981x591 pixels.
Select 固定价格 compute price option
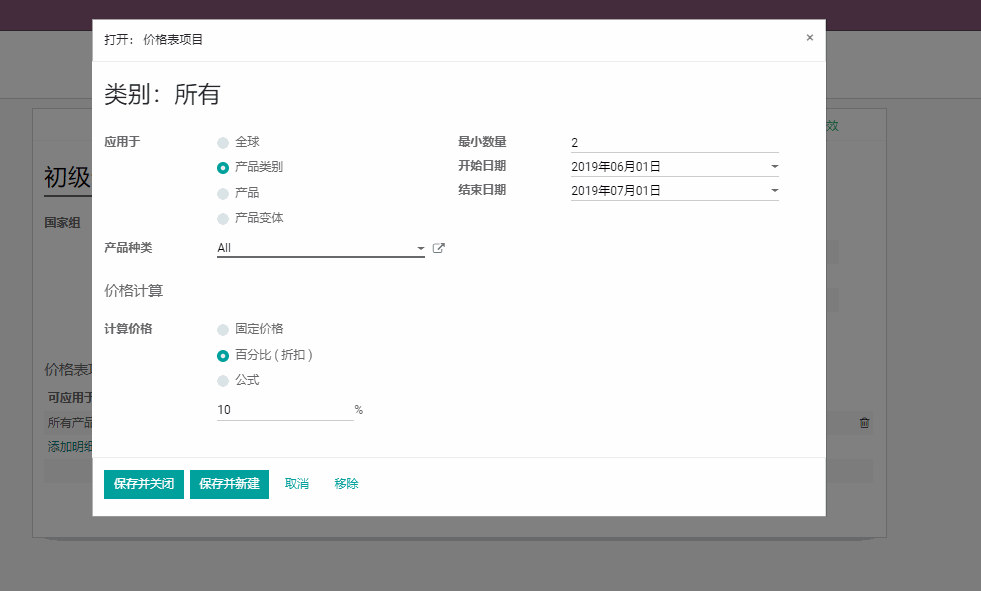(x=223, y=329)
